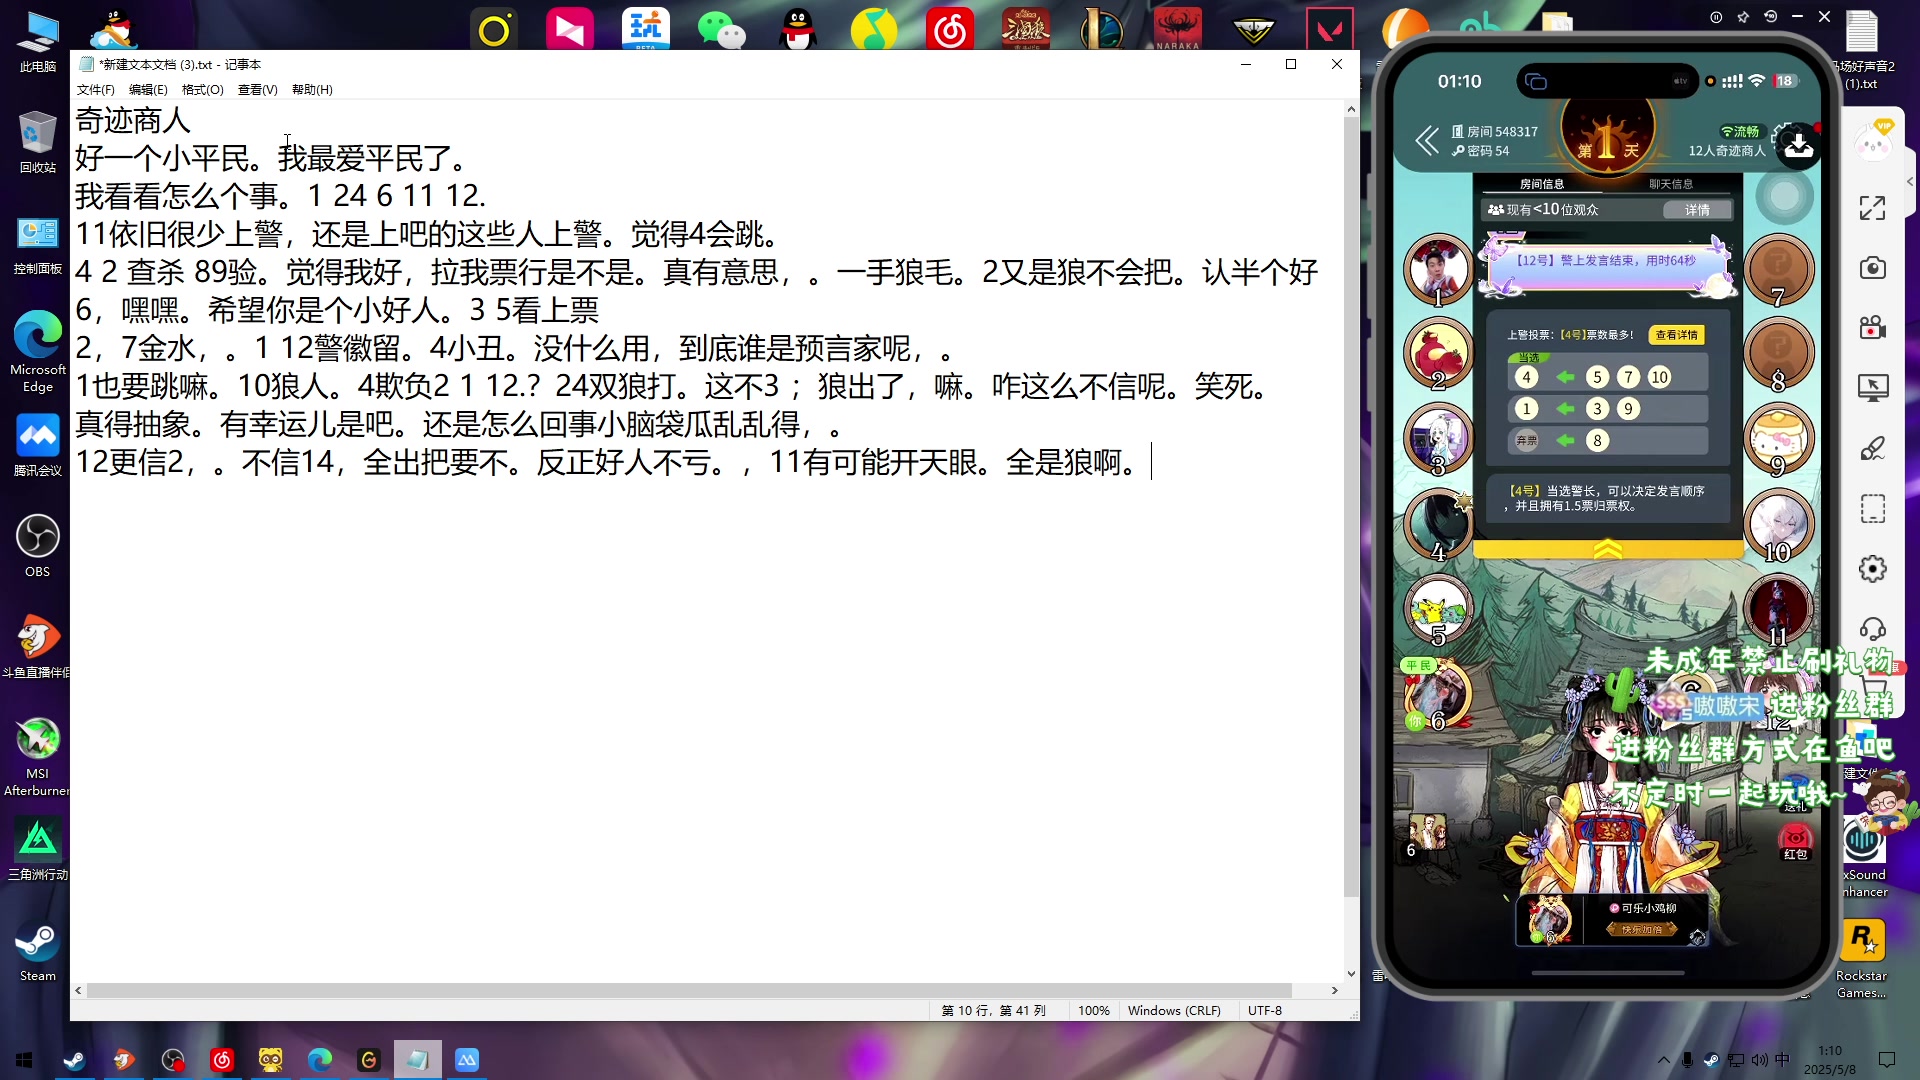The image size is (1920, 1080).
Task: Select the empty seat number 8
Action: pos(1778,353)
